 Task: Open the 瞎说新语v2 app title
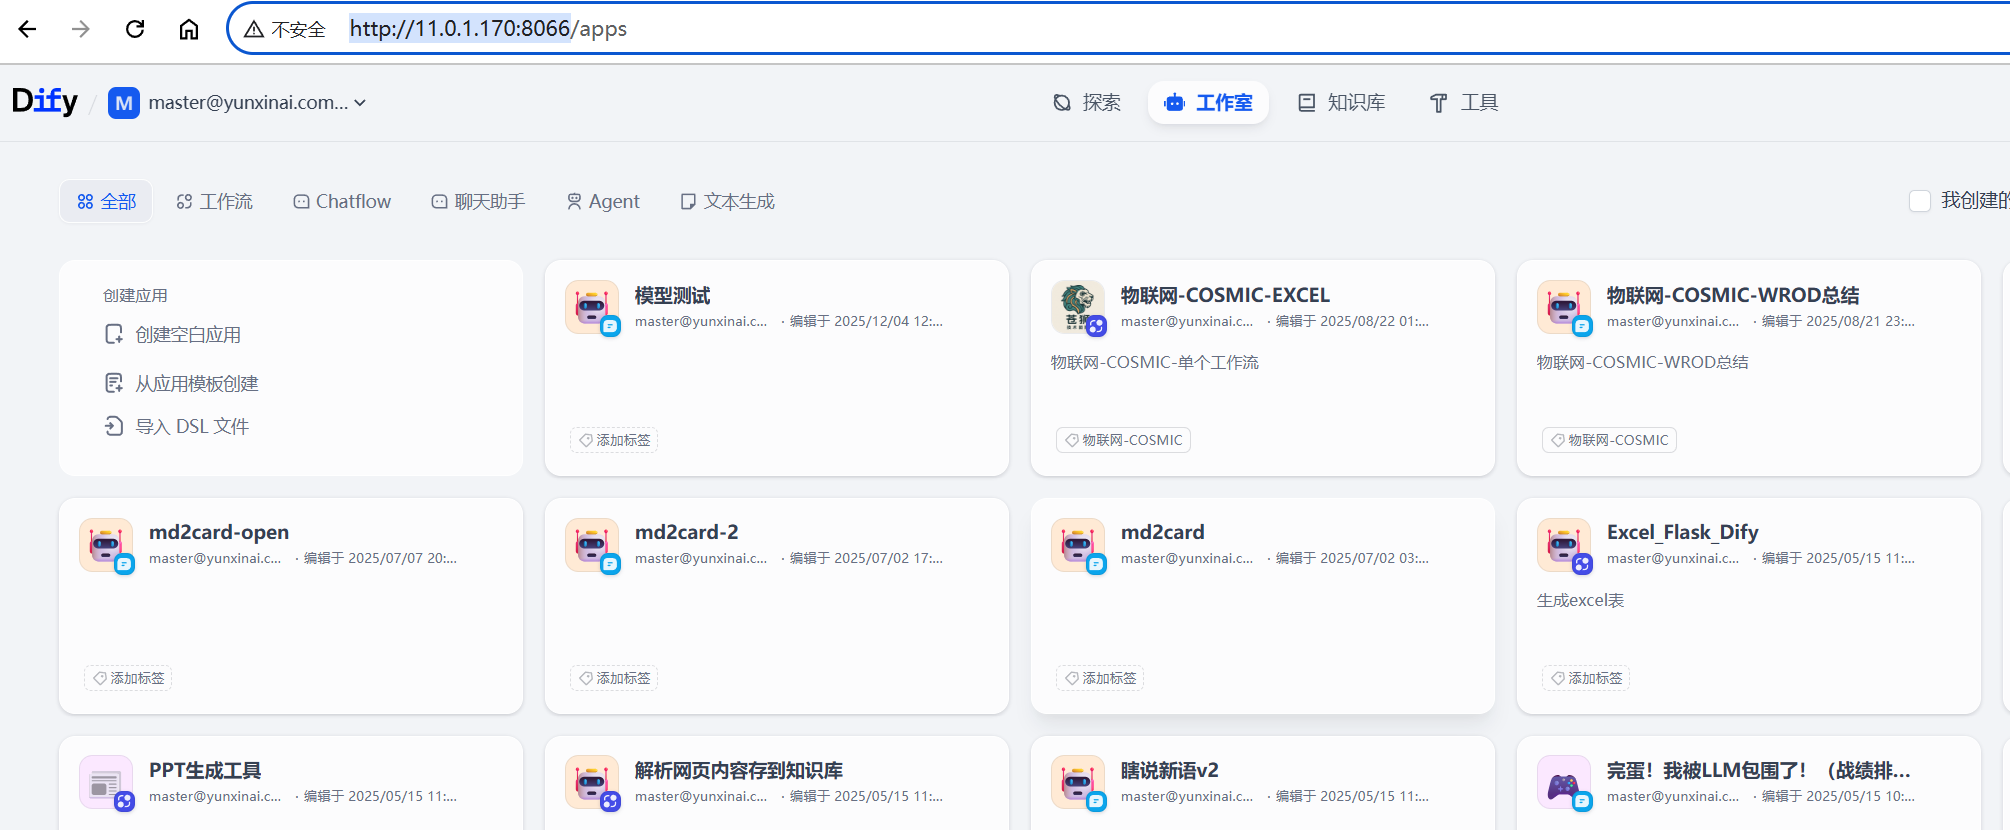coord(1169,770)
